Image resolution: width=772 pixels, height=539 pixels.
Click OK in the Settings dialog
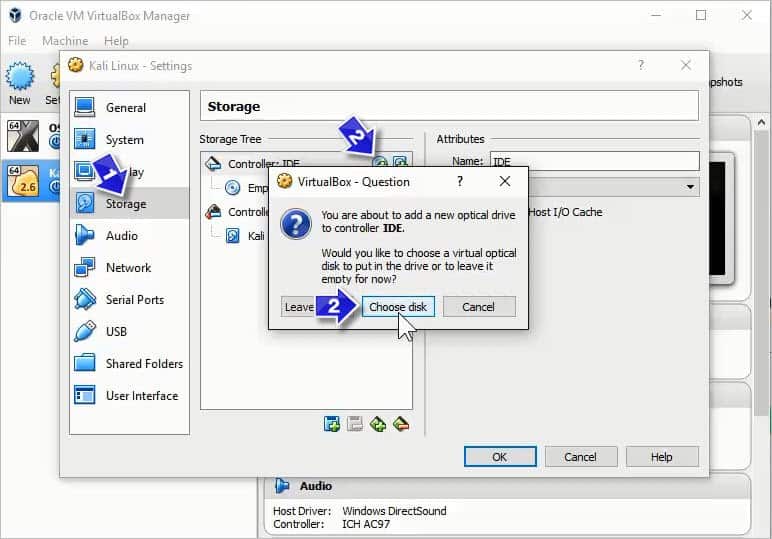[x=500, y=457]
